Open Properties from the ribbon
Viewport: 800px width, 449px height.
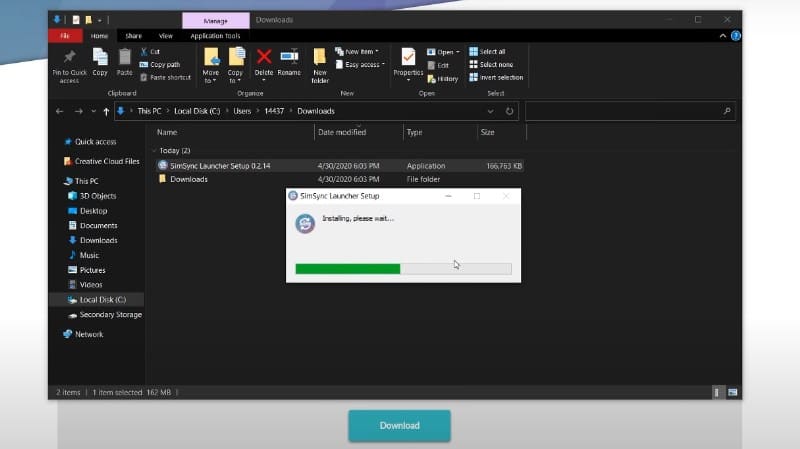408,61
